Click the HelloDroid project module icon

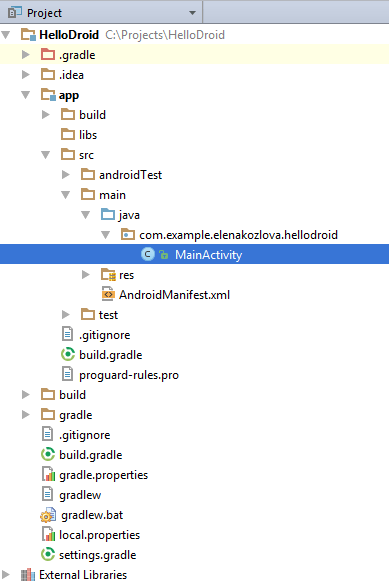coord(28,35)
